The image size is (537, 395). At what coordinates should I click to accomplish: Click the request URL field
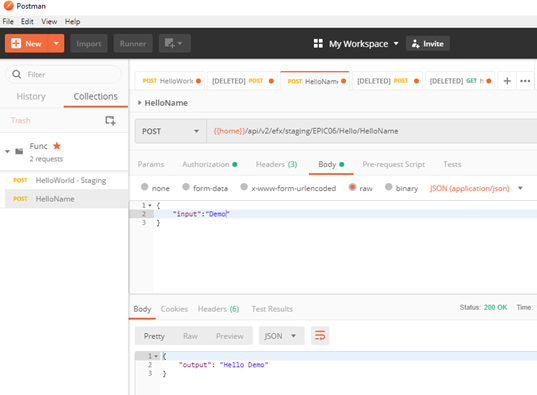pos(372,131)
